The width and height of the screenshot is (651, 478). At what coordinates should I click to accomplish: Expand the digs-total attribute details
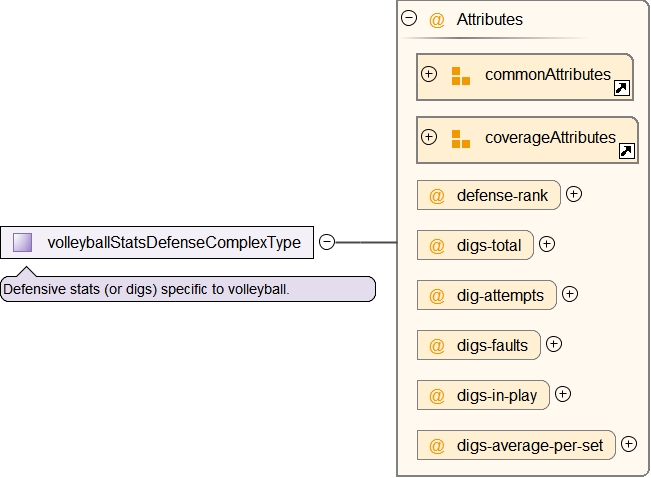[547, 244]
